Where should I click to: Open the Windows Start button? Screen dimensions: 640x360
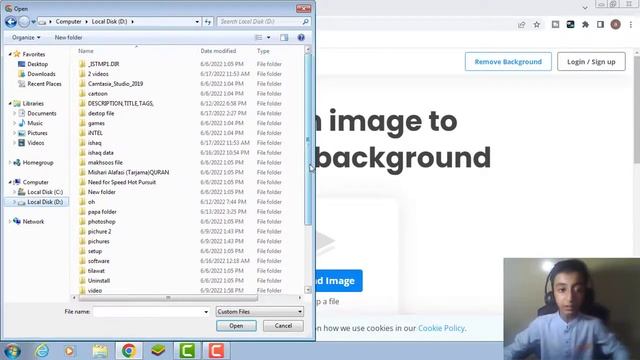(x=12, y=351)
